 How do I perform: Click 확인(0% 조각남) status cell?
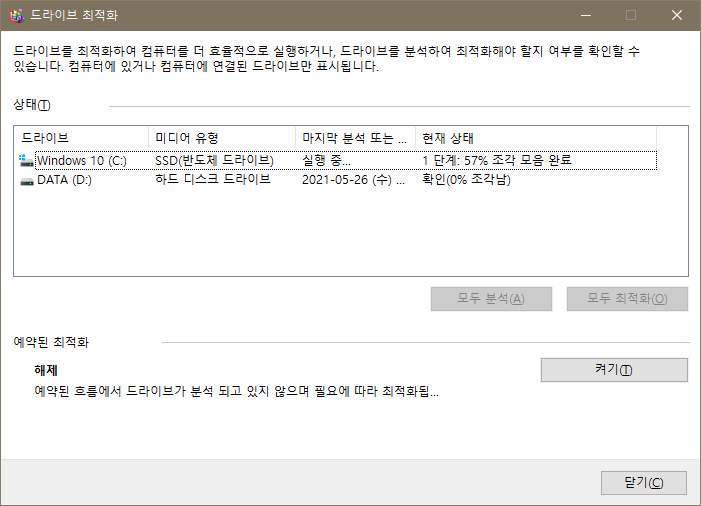[466, 180]
